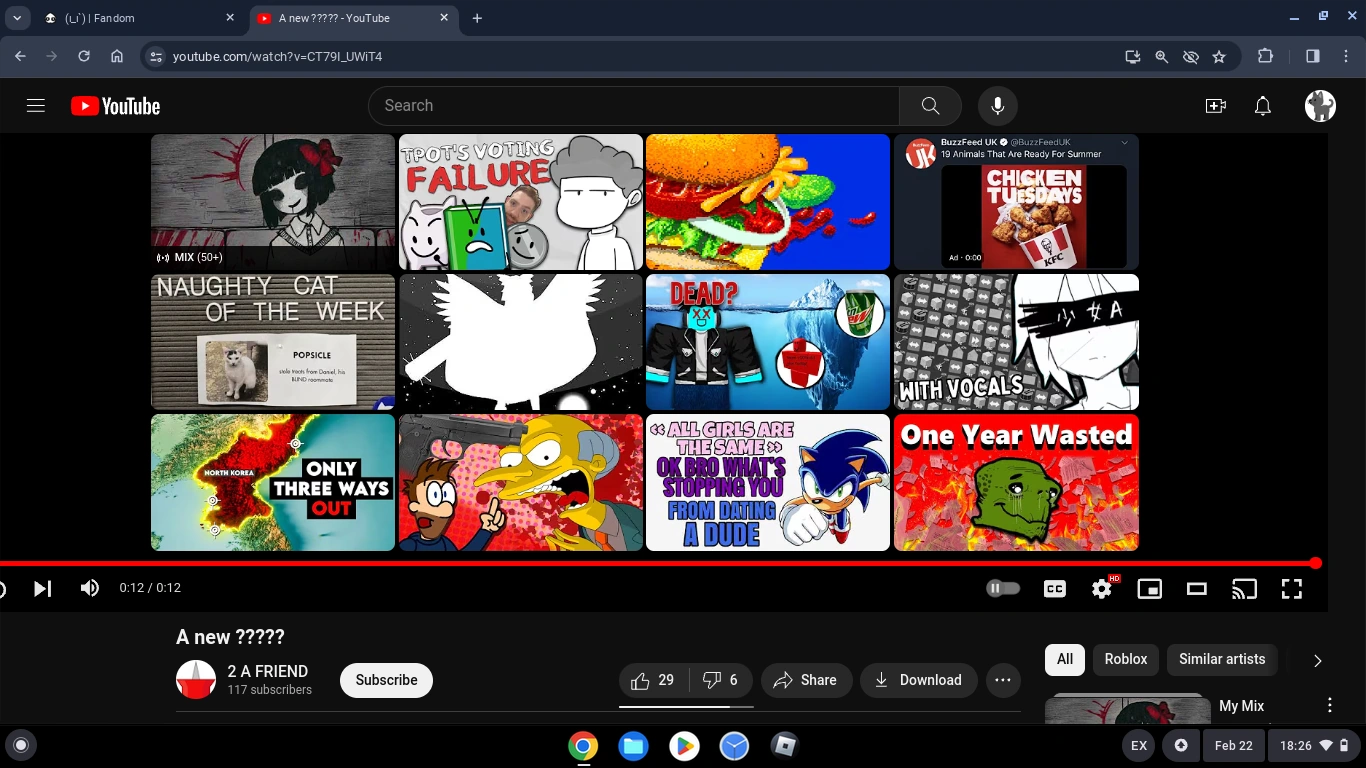1366x768 pixels.
Task: Open YouTube notifications bell
Action: 1262,105
